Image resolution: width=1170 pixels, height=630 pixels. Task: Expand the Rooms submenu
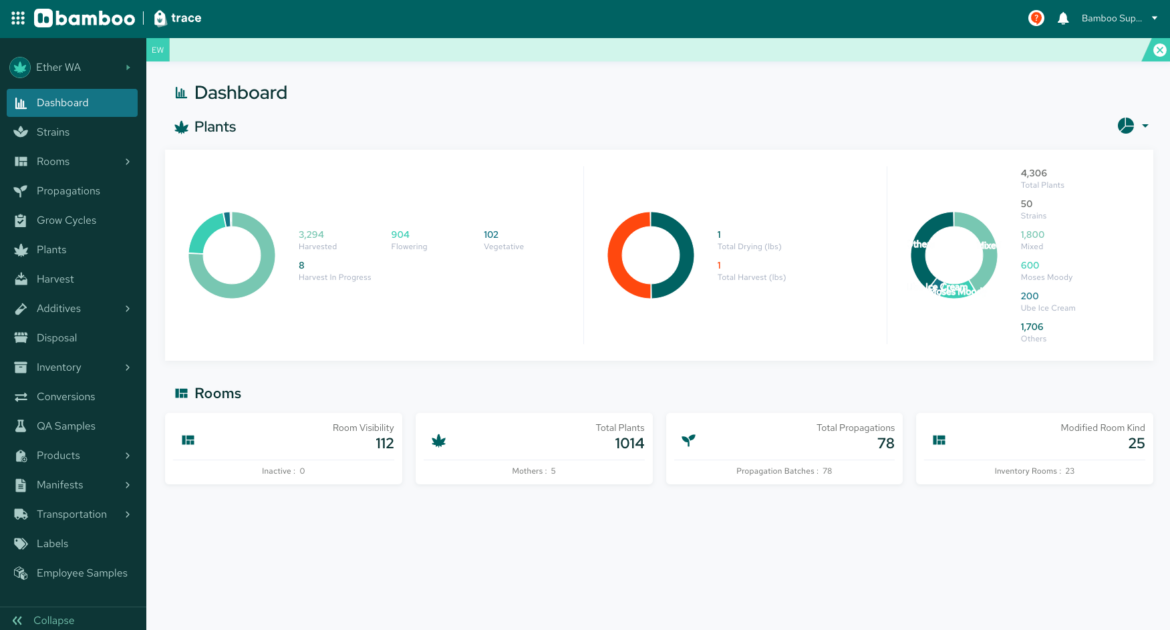(128, 161)
